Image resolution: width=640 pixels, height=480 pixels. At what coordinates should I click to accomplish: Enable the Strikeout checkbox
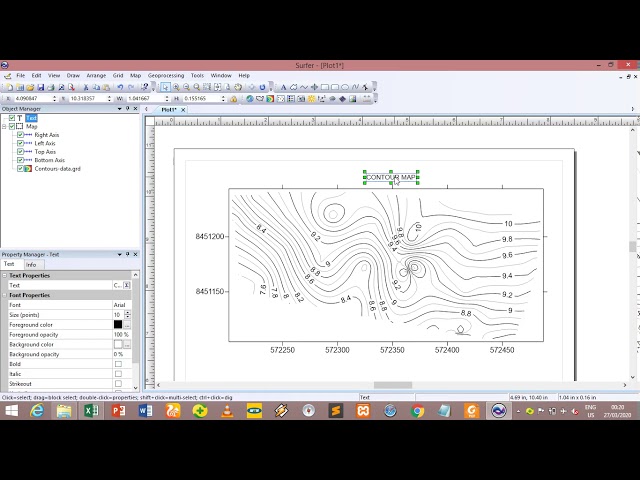[118, 384]
